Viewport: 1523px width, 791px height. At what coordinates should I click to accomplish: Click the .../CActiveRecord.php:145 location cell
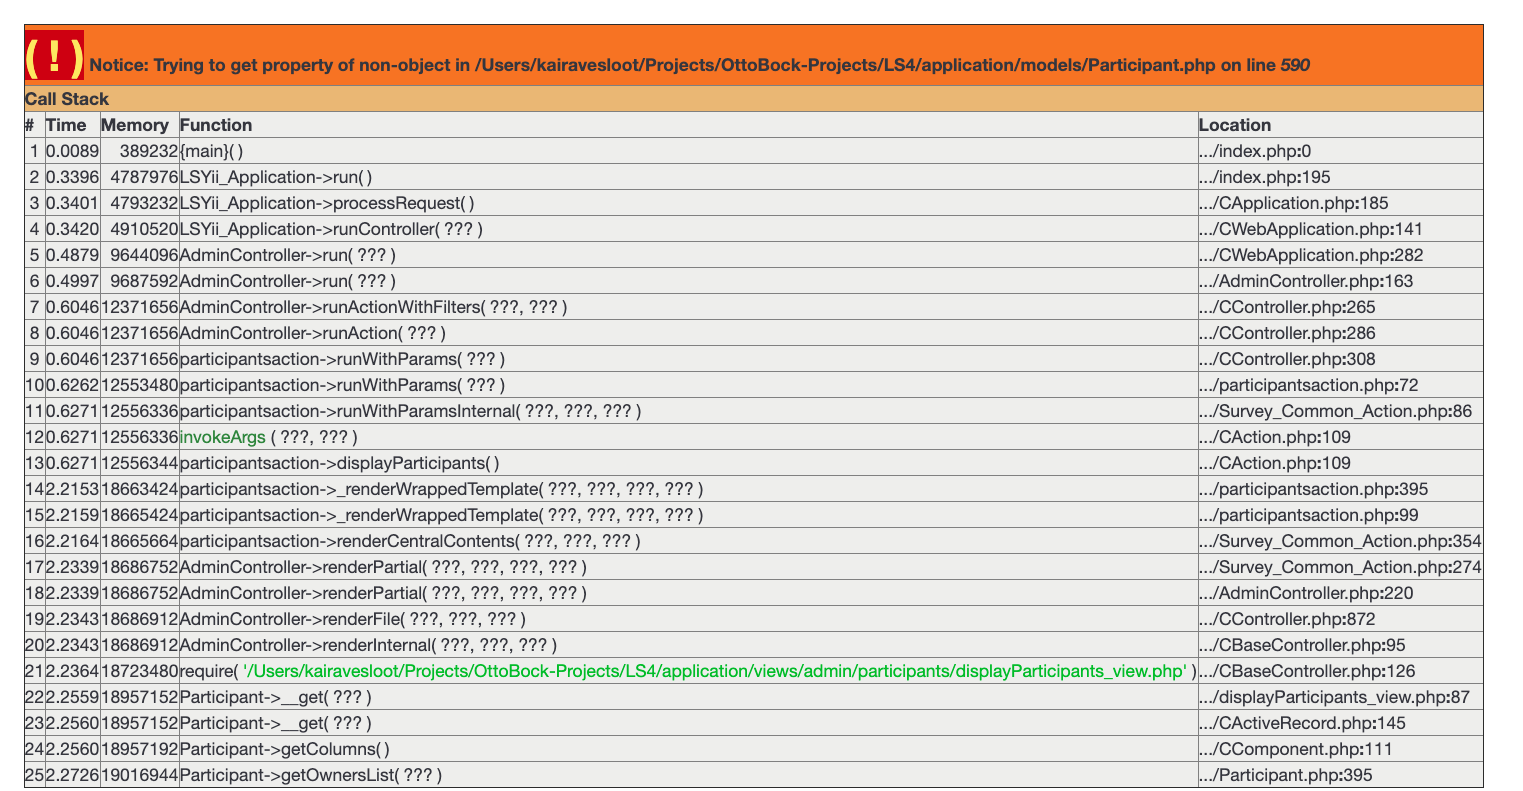pos(1301,723)
